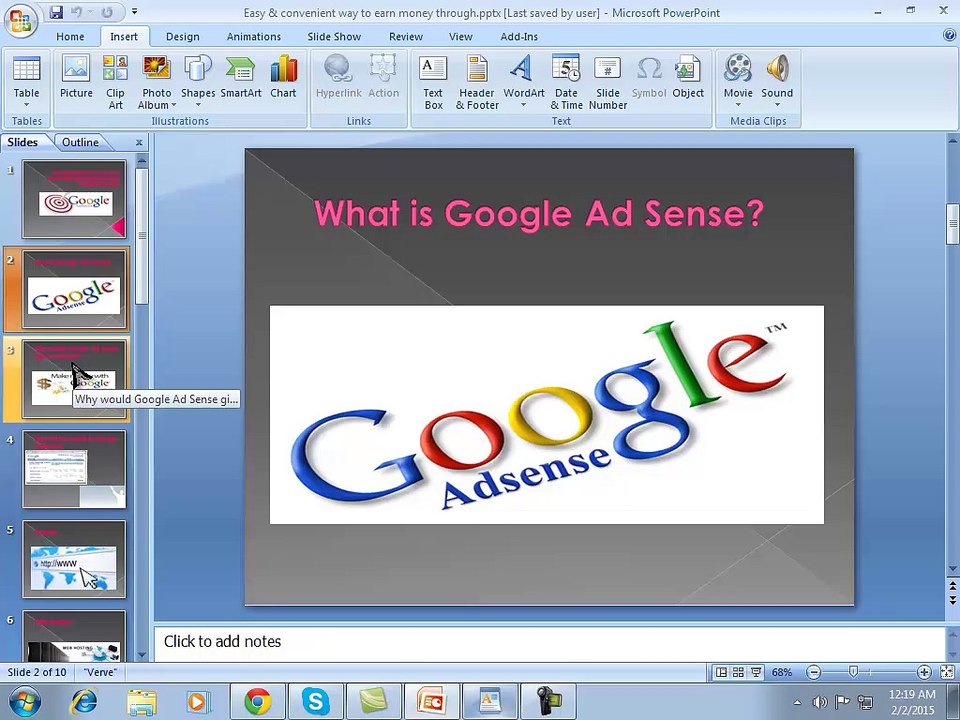Image resolution: width=960 pixels, height=720 pixels.
Task: Open PowerPoint Help
Action: click(950, 36)
